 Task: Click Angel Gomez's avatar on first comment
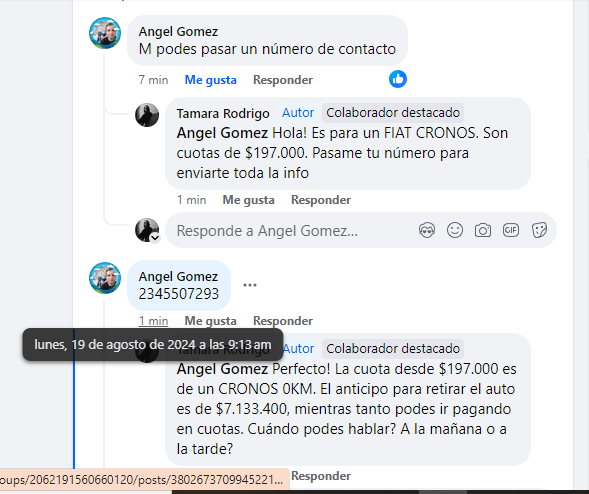pyautogui.click(x=105, y=33)
